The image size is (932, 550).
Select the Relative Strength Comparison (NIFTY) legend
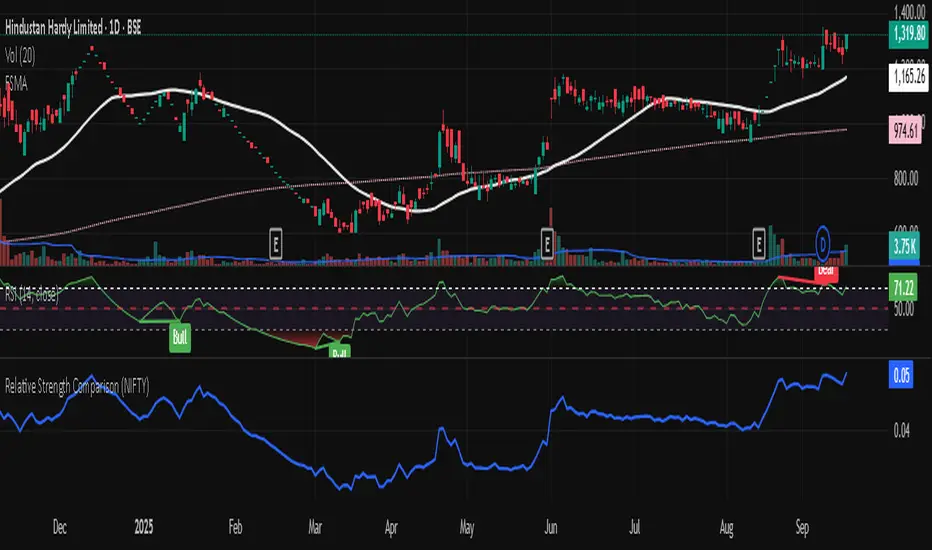pos(77,386)
